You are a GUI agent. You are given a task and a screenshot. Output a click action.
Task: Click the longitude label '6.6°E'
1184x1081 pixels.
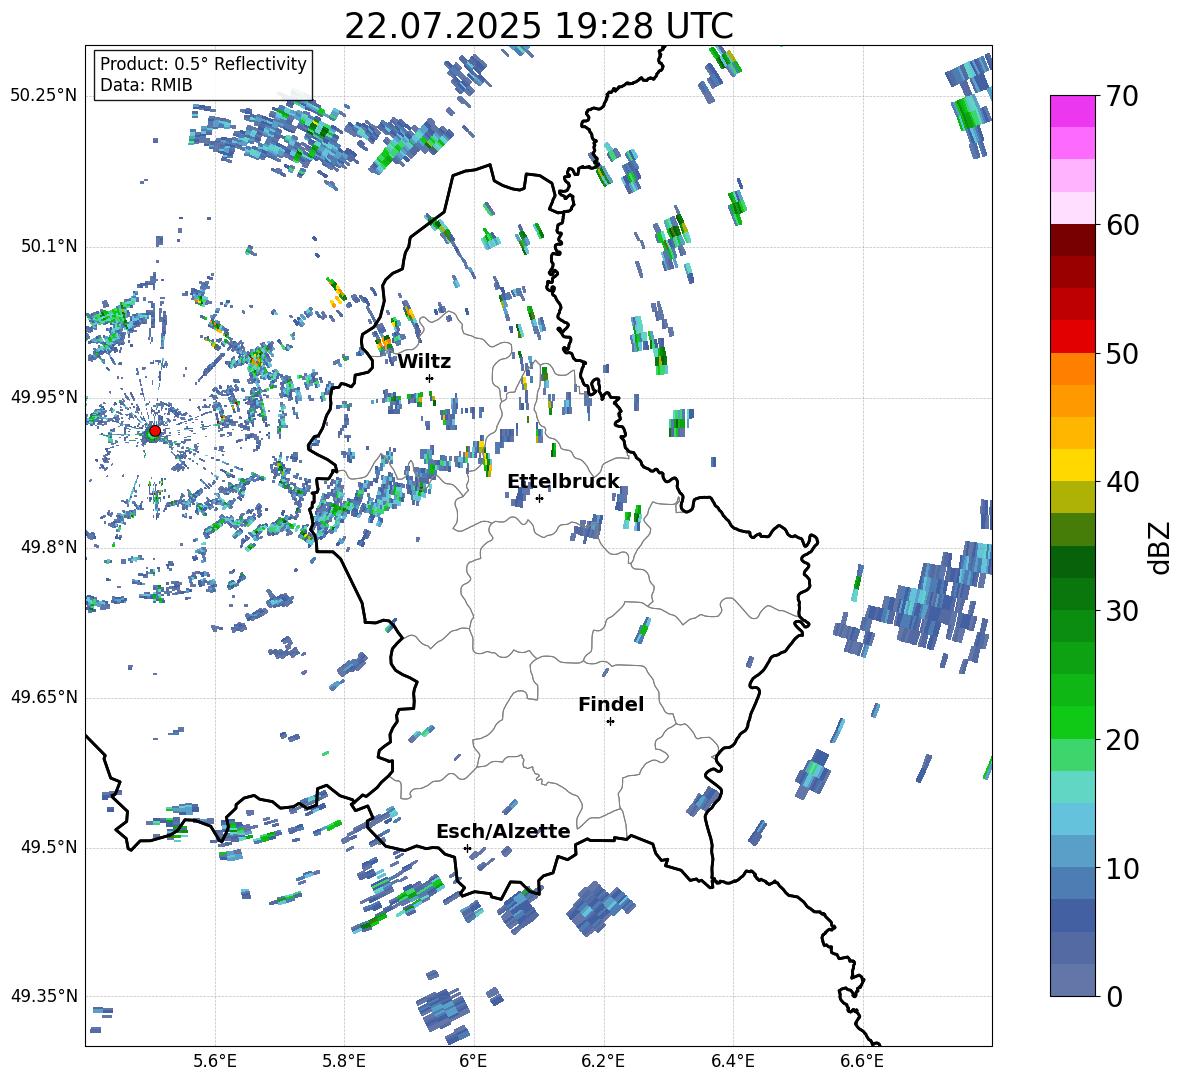coord(862,1061)
